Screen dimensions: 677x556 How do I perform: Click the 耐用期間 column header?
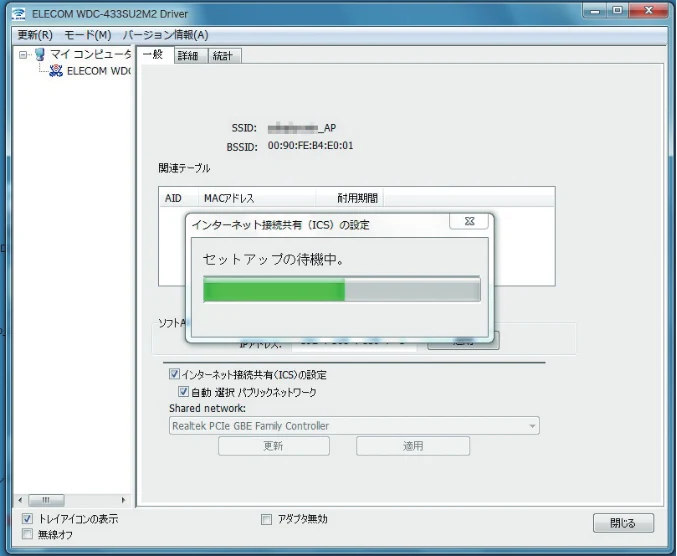click(350, 198)
